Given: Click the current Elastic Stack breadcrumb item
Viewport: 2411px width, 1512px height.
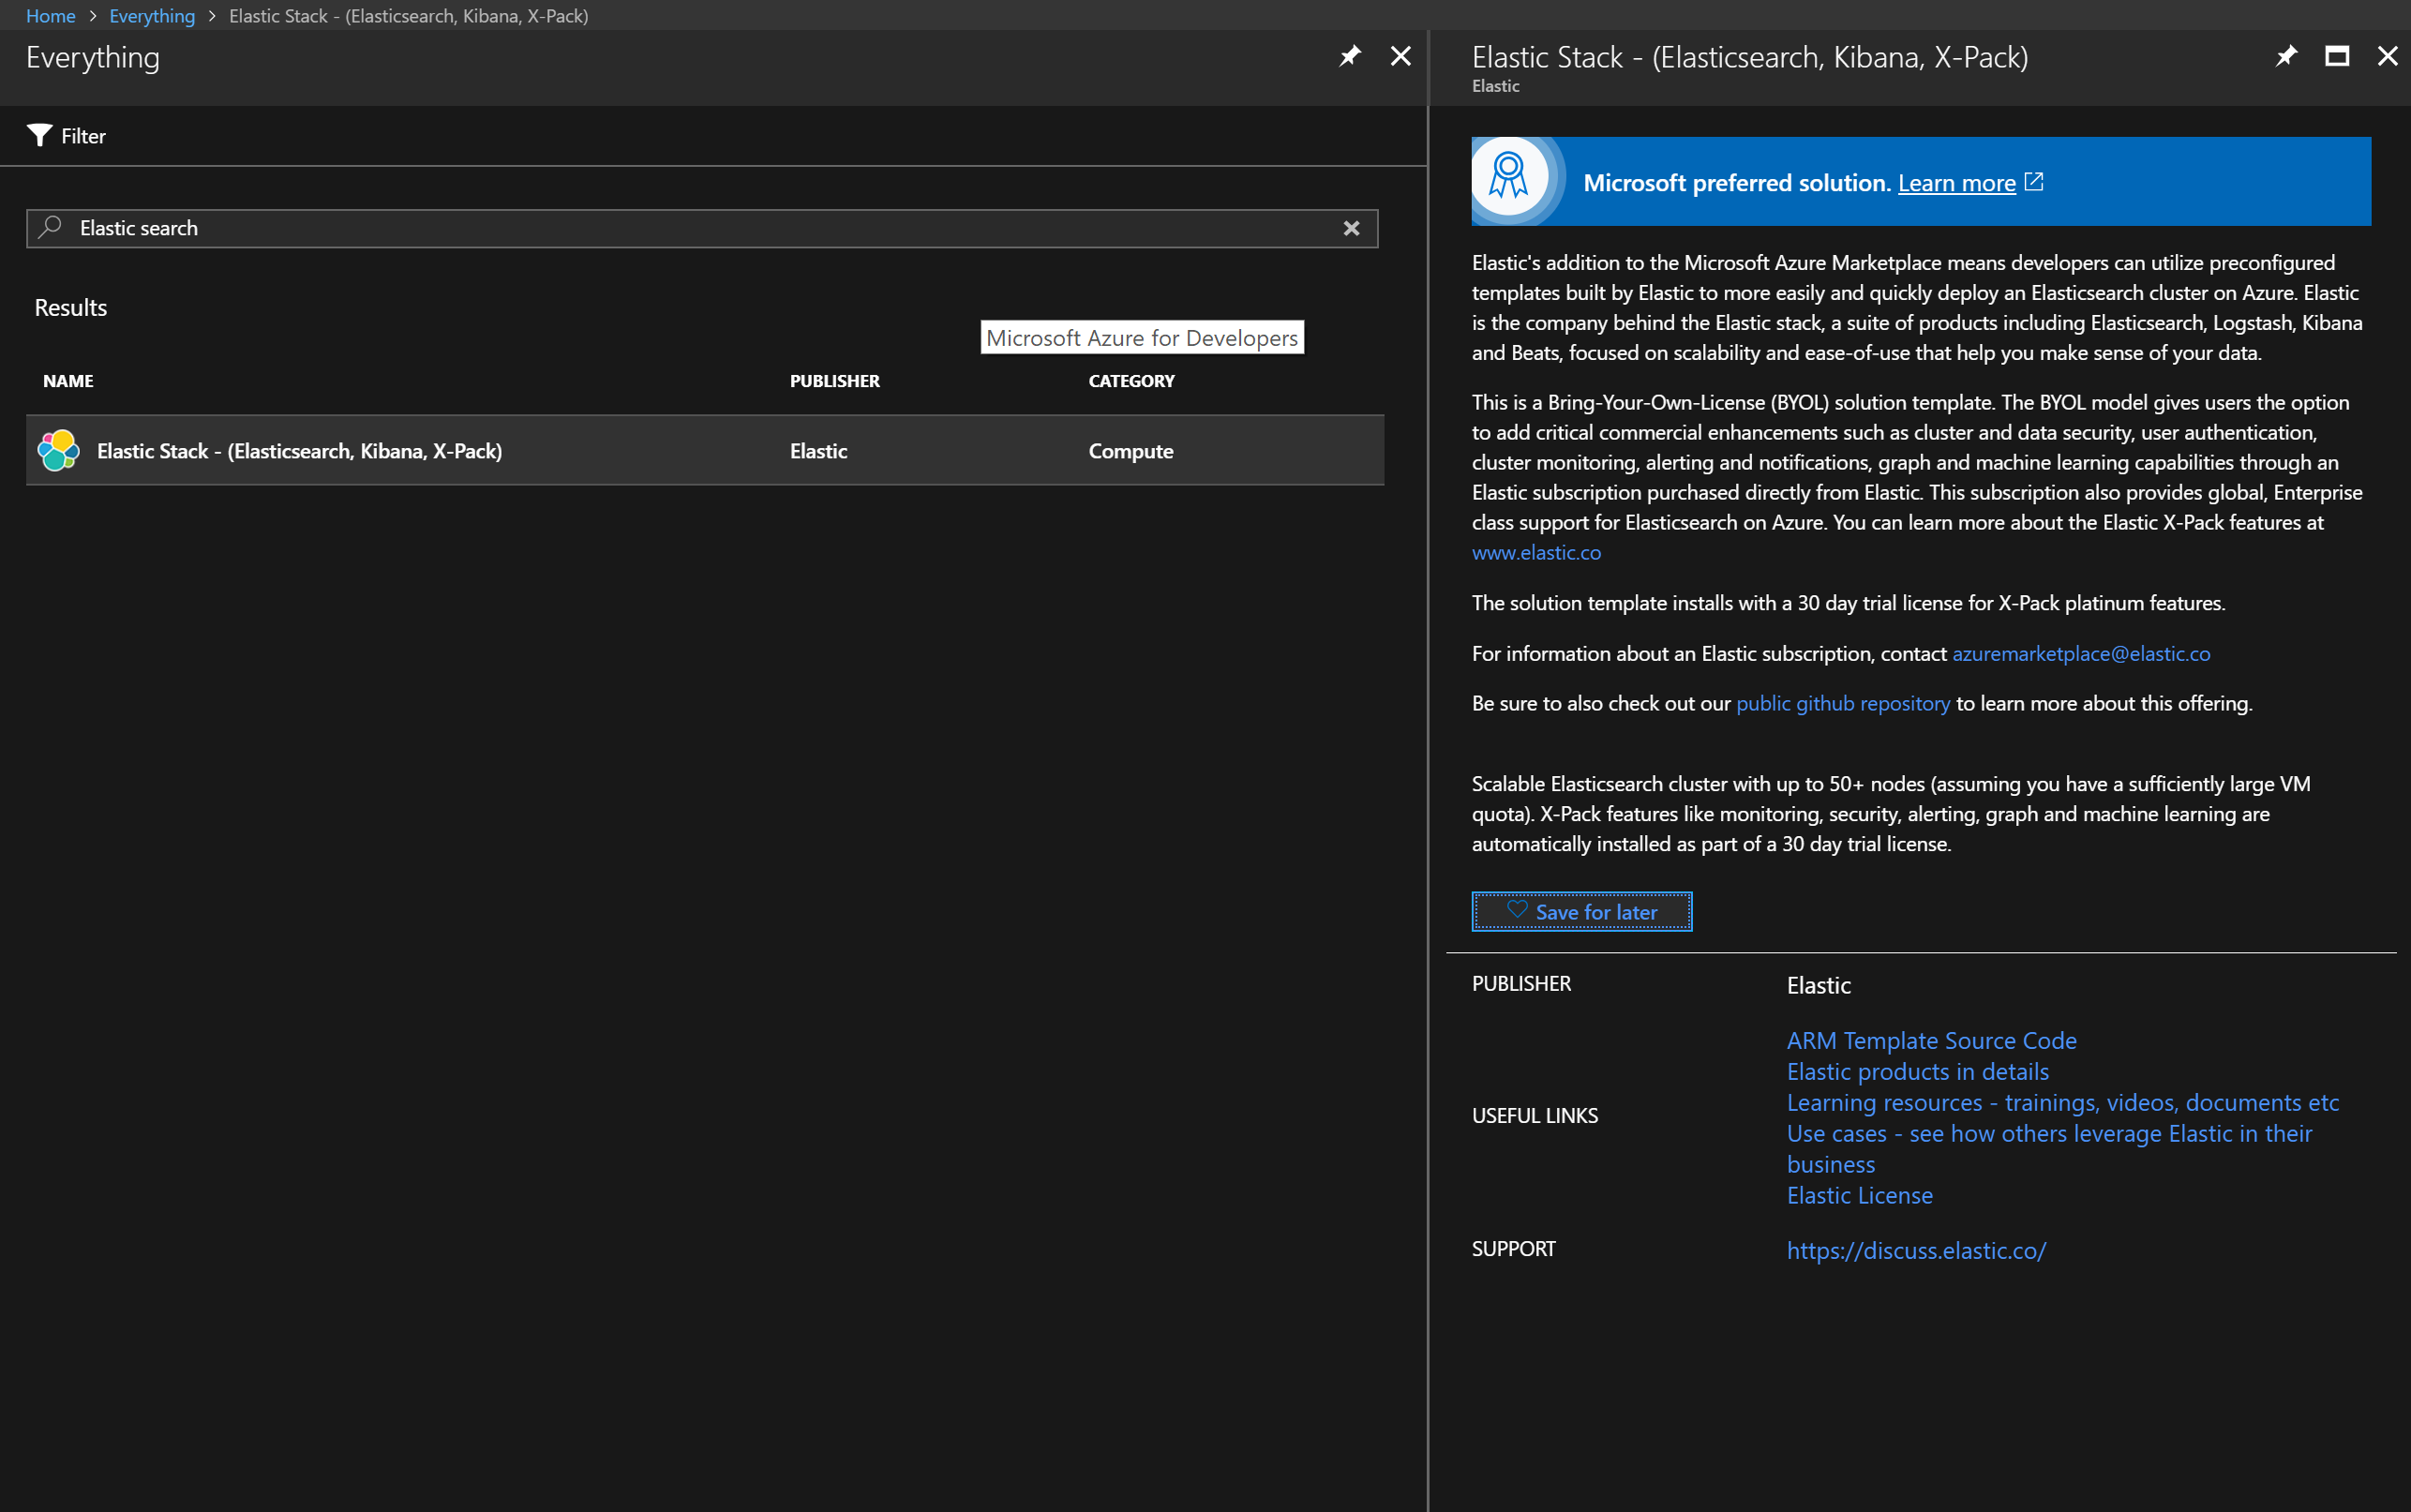Looking at the screenshot, I should (408, 15).
